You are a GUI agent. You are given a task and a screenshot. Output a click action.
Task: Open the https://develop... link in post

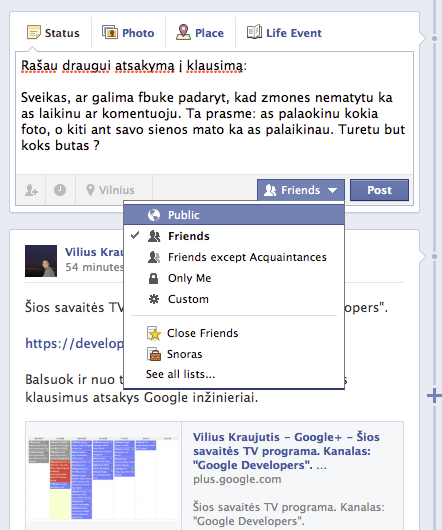pos(74,343)
